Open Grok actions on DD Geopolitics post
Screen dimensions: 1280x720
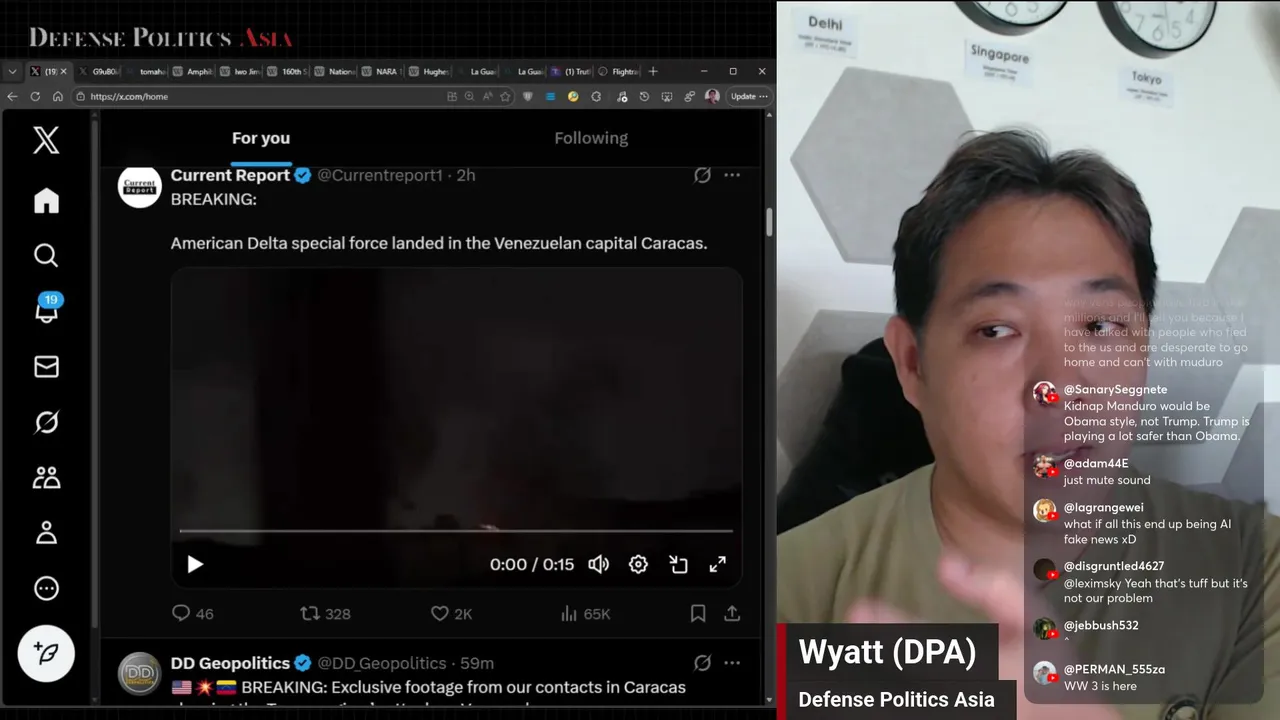point(703,663)
